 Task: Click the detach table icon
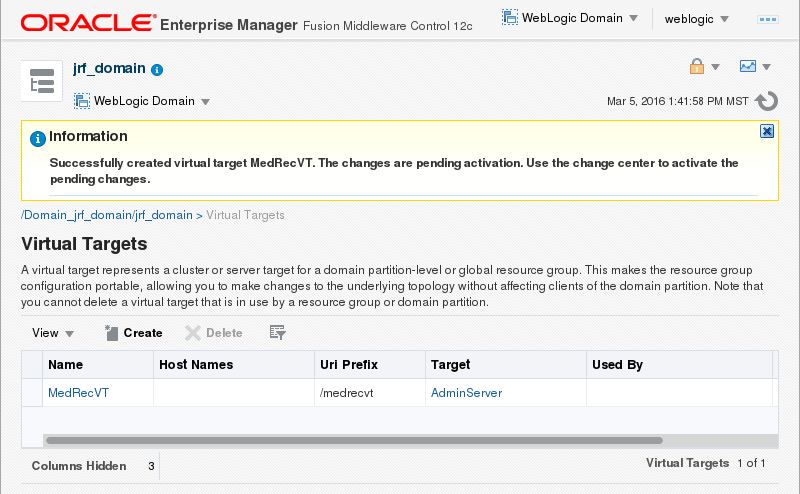[x=278, y=333]
